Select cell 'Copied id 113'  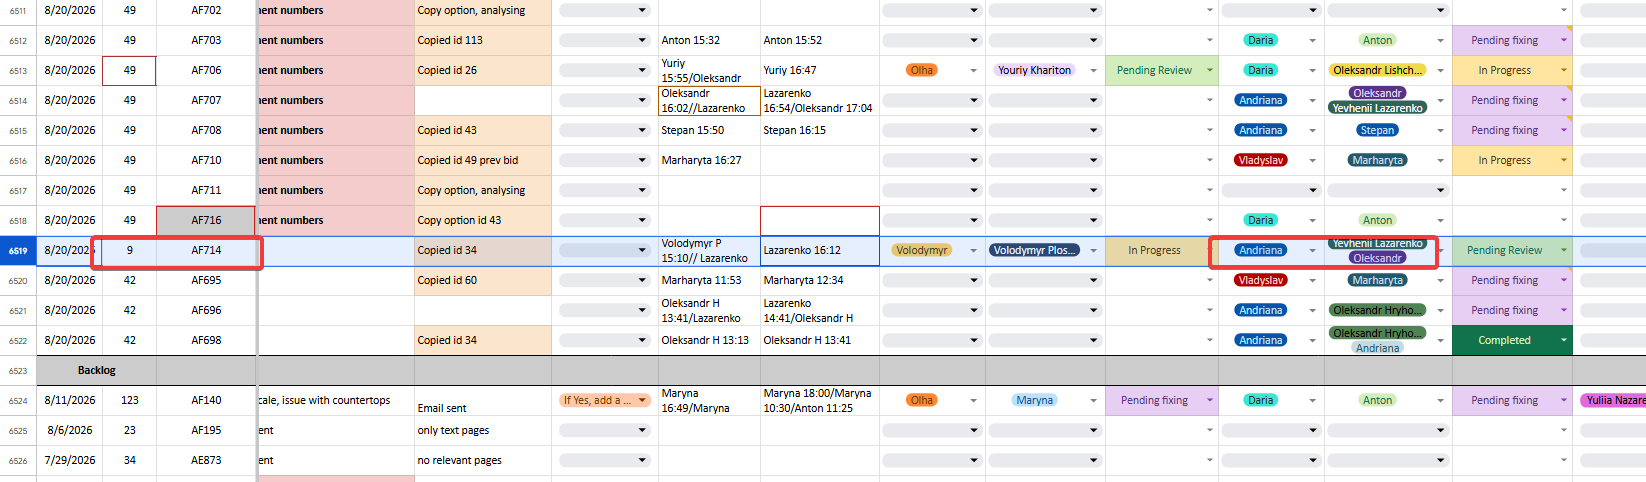[x=483, y=41]
